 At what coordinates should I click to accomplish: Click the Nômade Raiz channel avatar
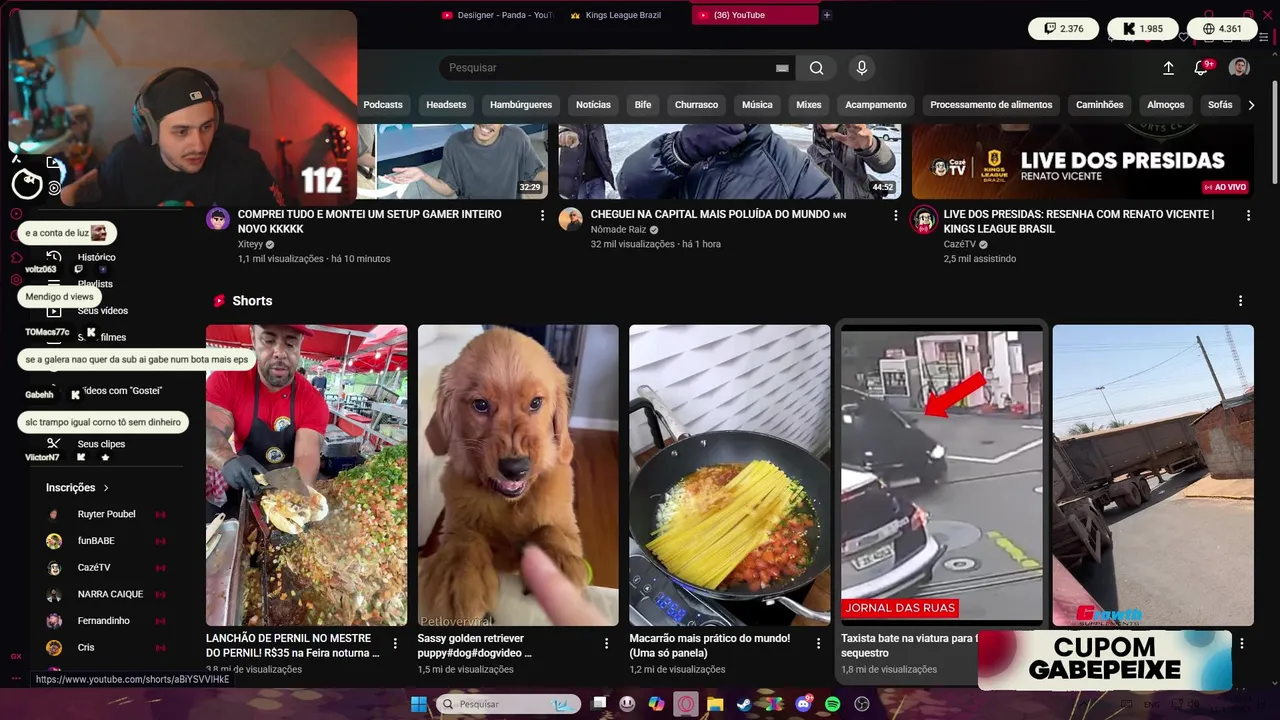(x=570, y=219)
